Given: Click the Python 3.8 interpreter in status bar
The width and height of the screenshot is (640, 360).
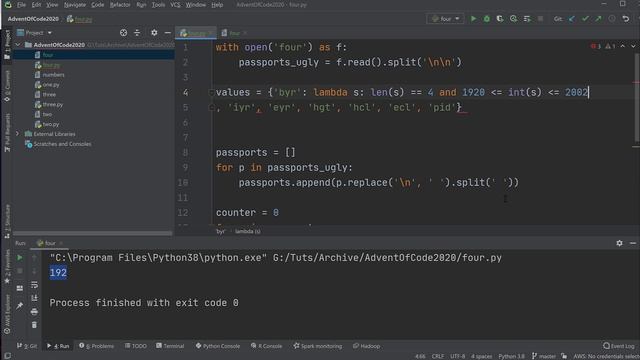Looking at the screenshot, I should pos(511,356).
